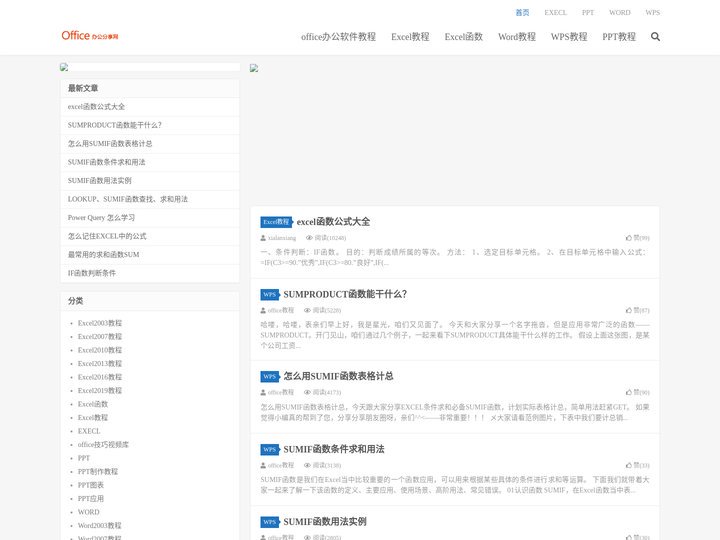720x540 pixels.
Task: Open category PPT制作教程
Action: [x=98, y=472]
